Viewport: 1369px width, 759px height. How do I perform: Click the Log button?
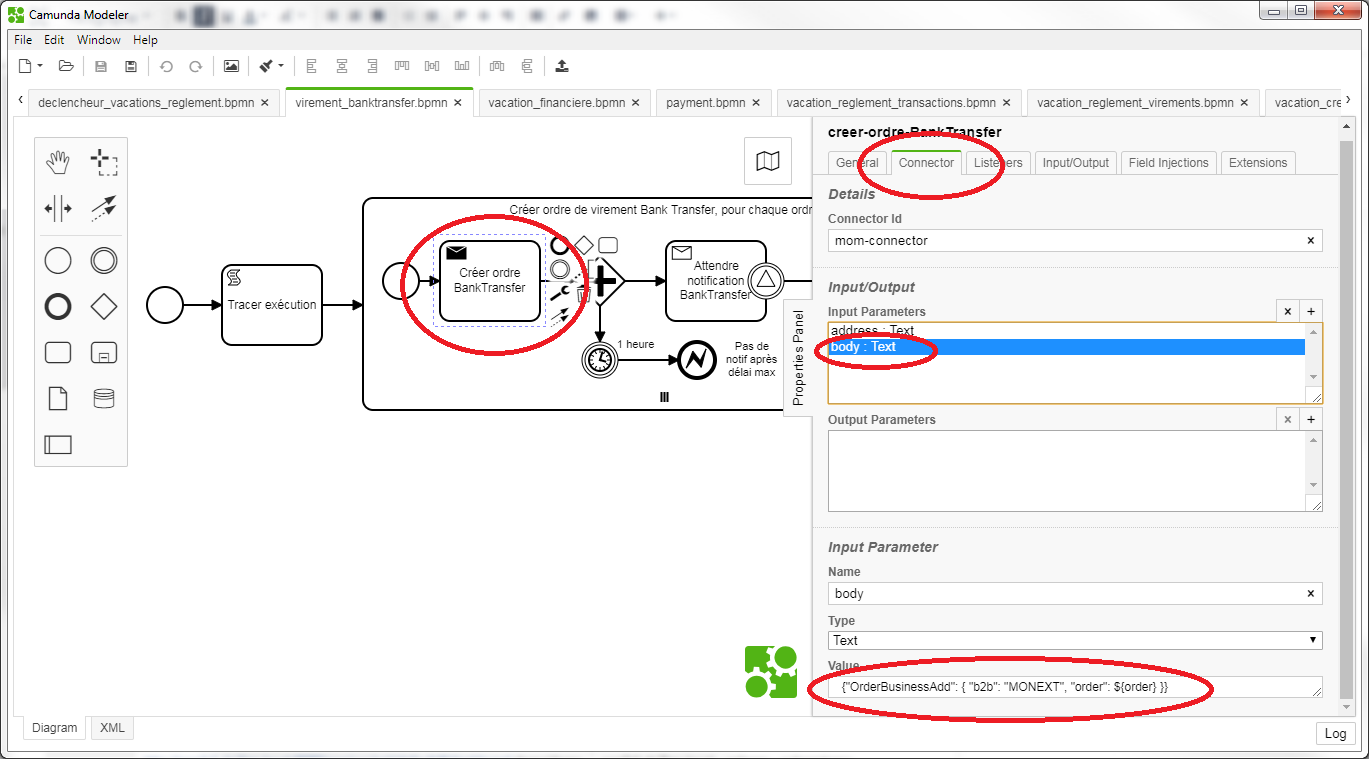pos(1335,733)
